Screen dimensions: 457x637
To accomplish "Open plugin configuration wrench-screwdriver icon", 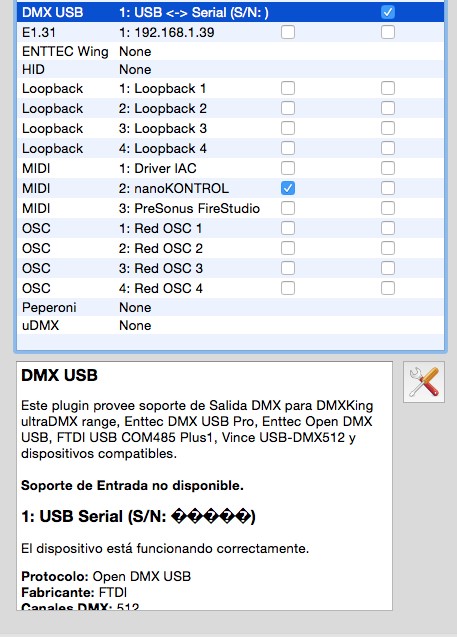I will pos(424,382).
